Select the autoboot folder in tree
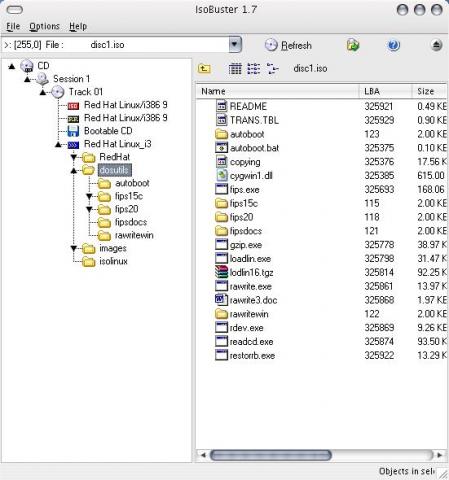Image resolution: width=449 pixels, height=480 pixels. point(132,183)
